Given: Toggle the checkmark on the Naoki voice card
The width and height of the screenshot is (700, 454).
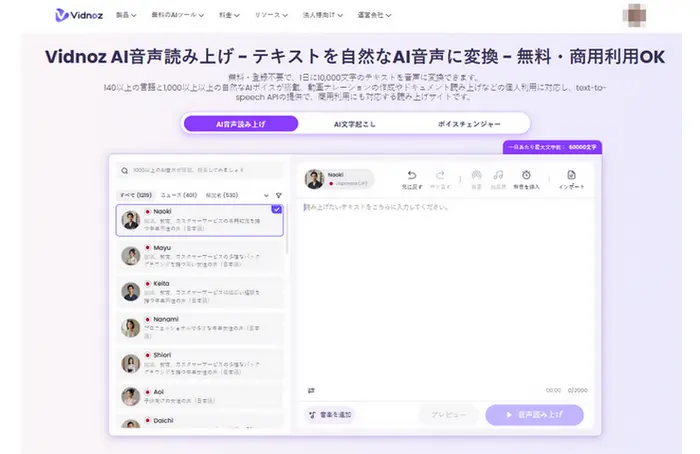Looking at the screenshot, I should coord(277,209).
